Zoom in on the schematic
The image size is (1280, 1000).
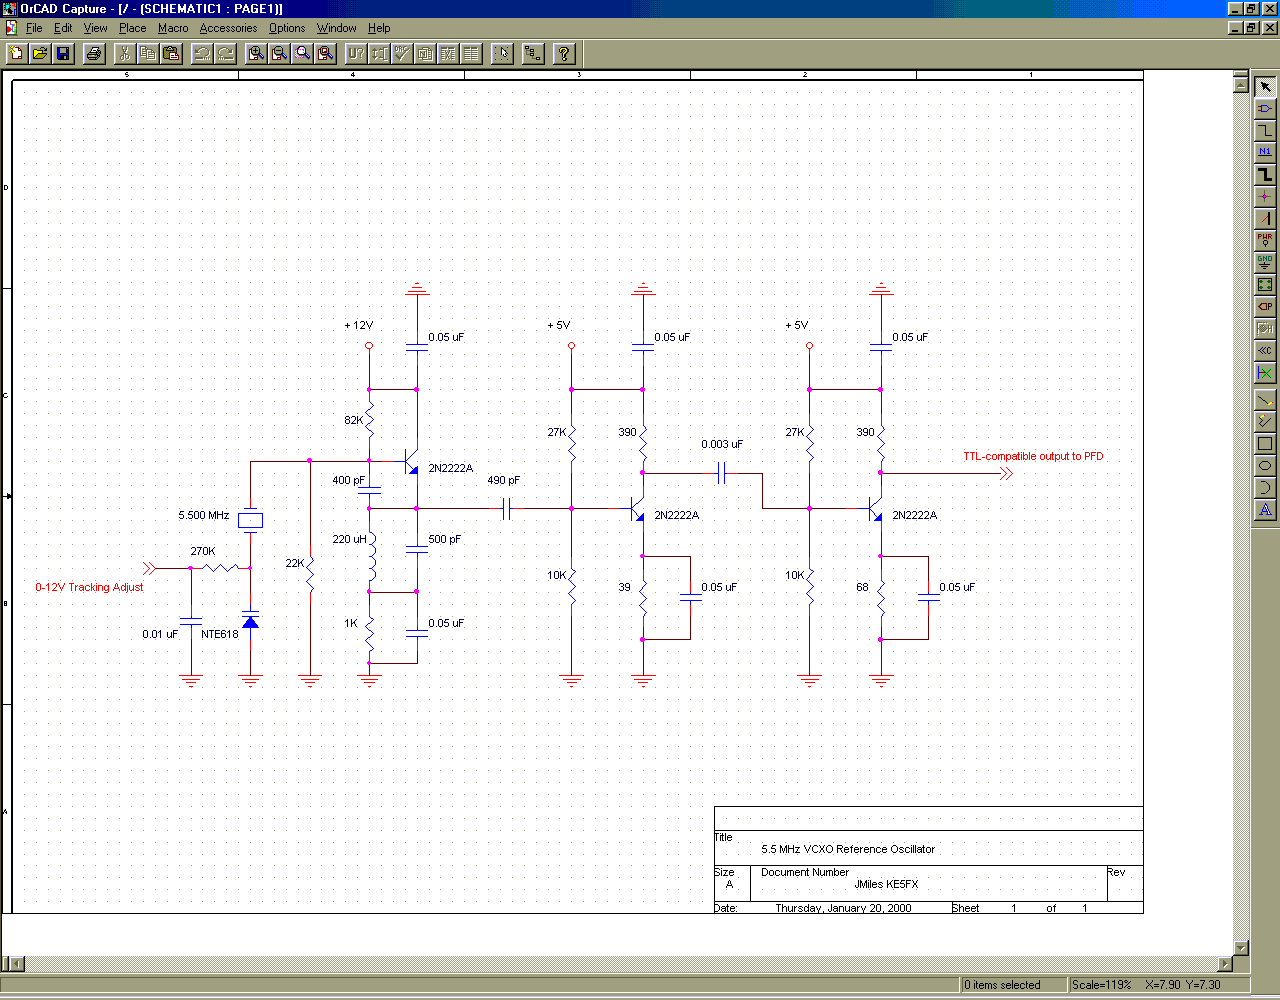pos(257,53)
